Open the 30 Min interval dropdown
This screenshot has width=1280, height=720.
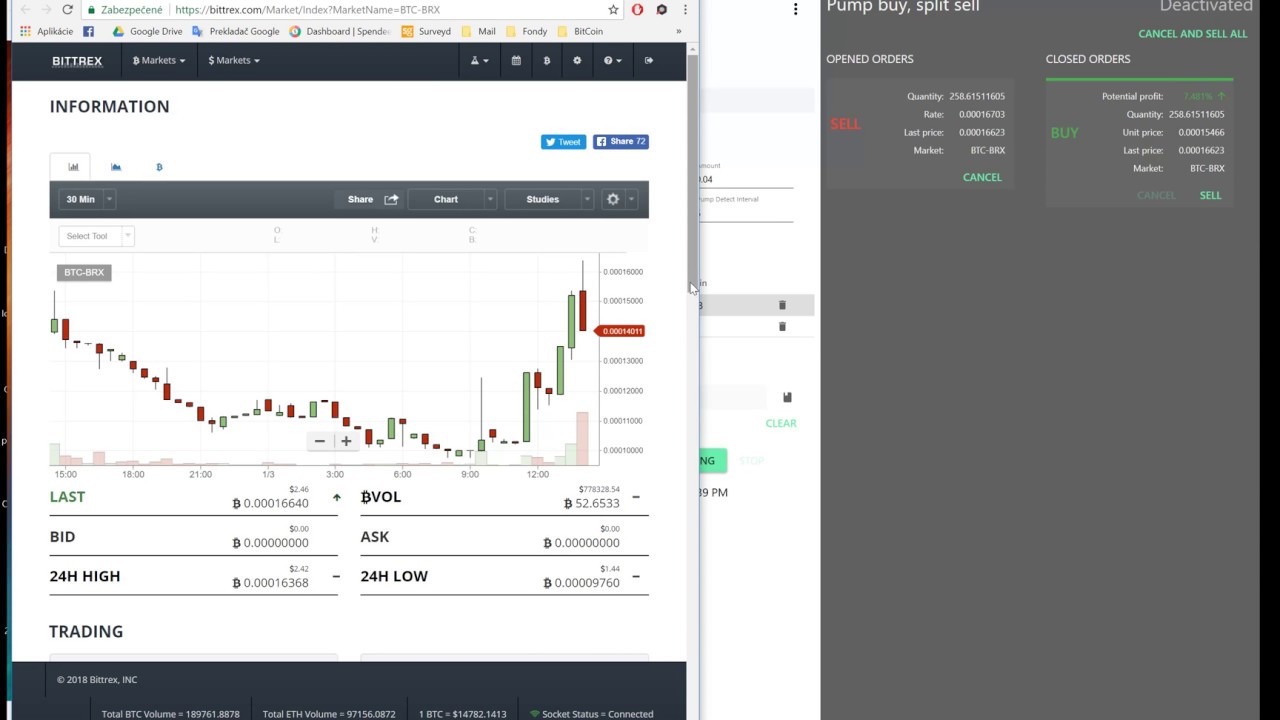point(88,199)
